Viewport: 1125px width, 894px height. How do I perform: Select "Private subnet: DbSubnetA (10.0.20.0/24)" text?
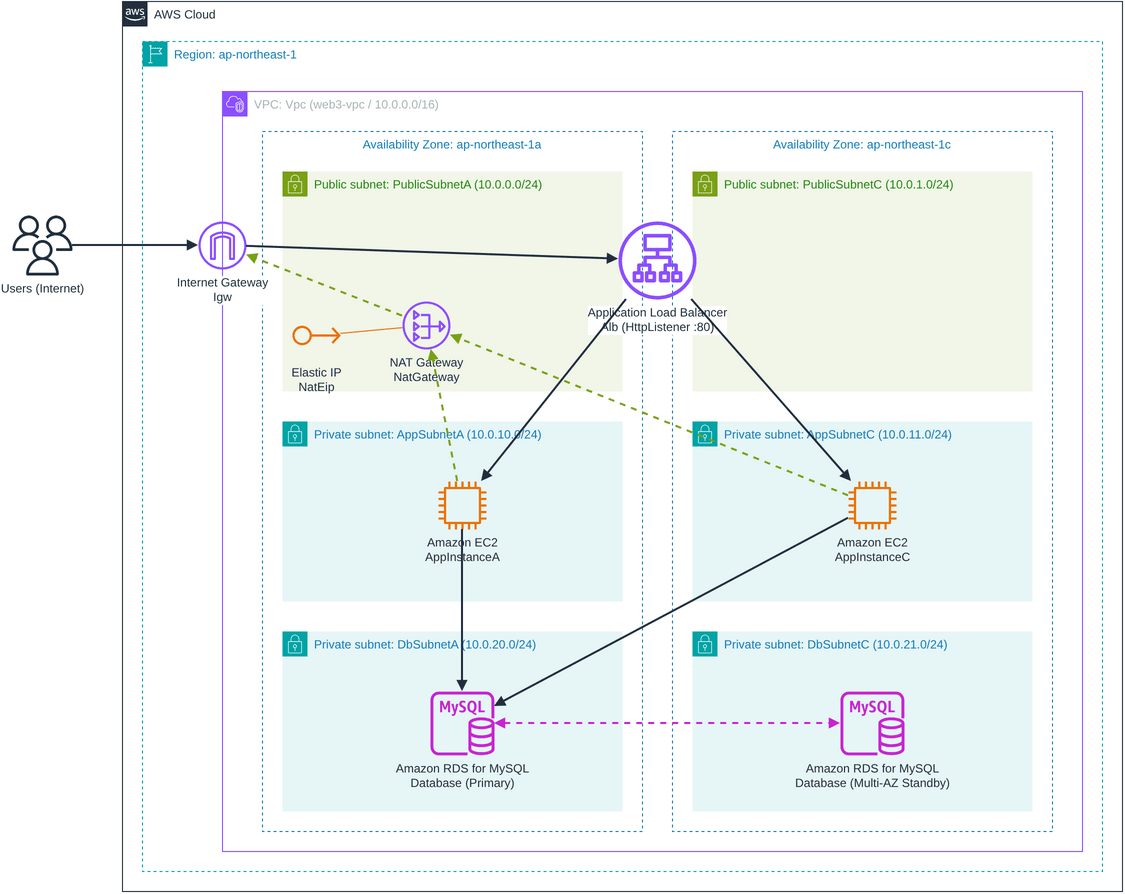click(x=425, y=645)
